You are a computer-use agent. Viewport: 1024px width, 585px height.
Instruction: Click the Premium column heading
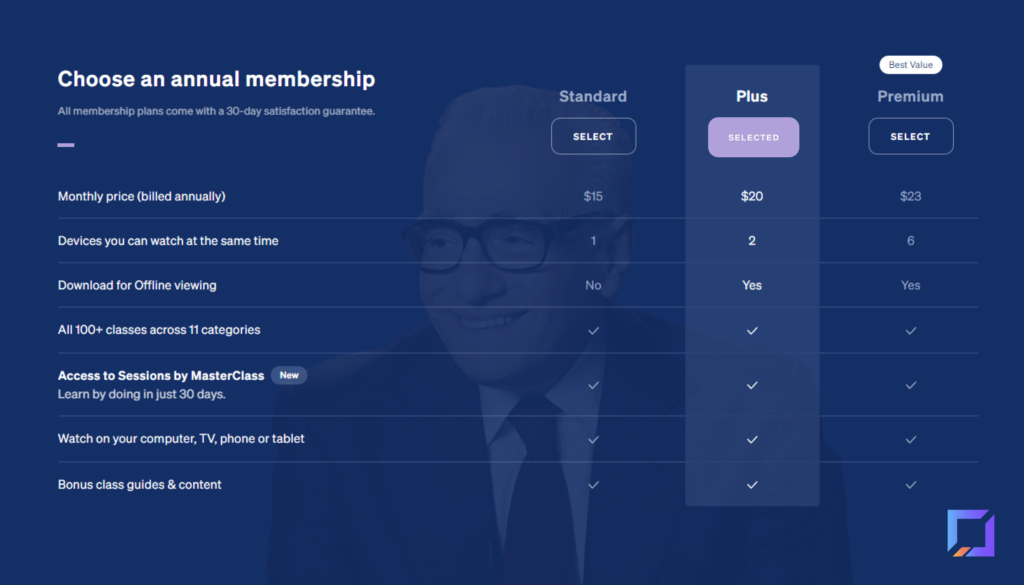tap(910, 97)
